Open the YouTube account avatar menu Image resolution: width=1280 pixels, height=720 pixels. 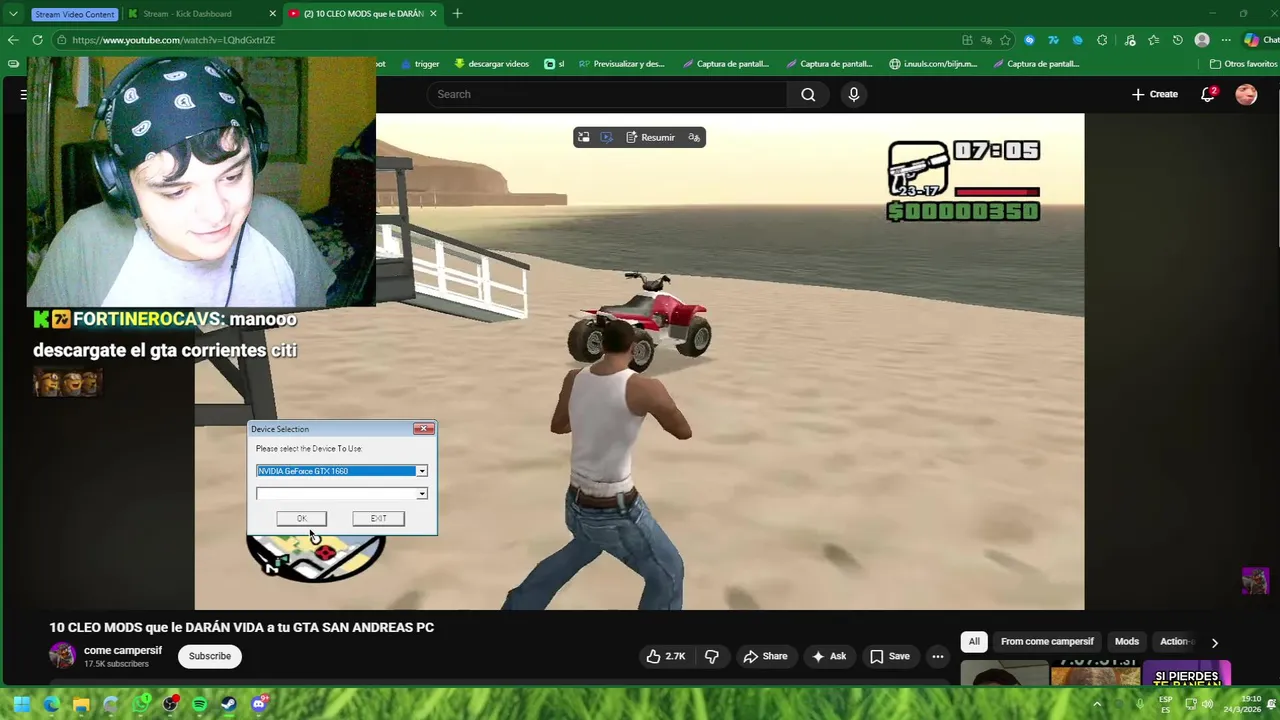pos(1246,94)
